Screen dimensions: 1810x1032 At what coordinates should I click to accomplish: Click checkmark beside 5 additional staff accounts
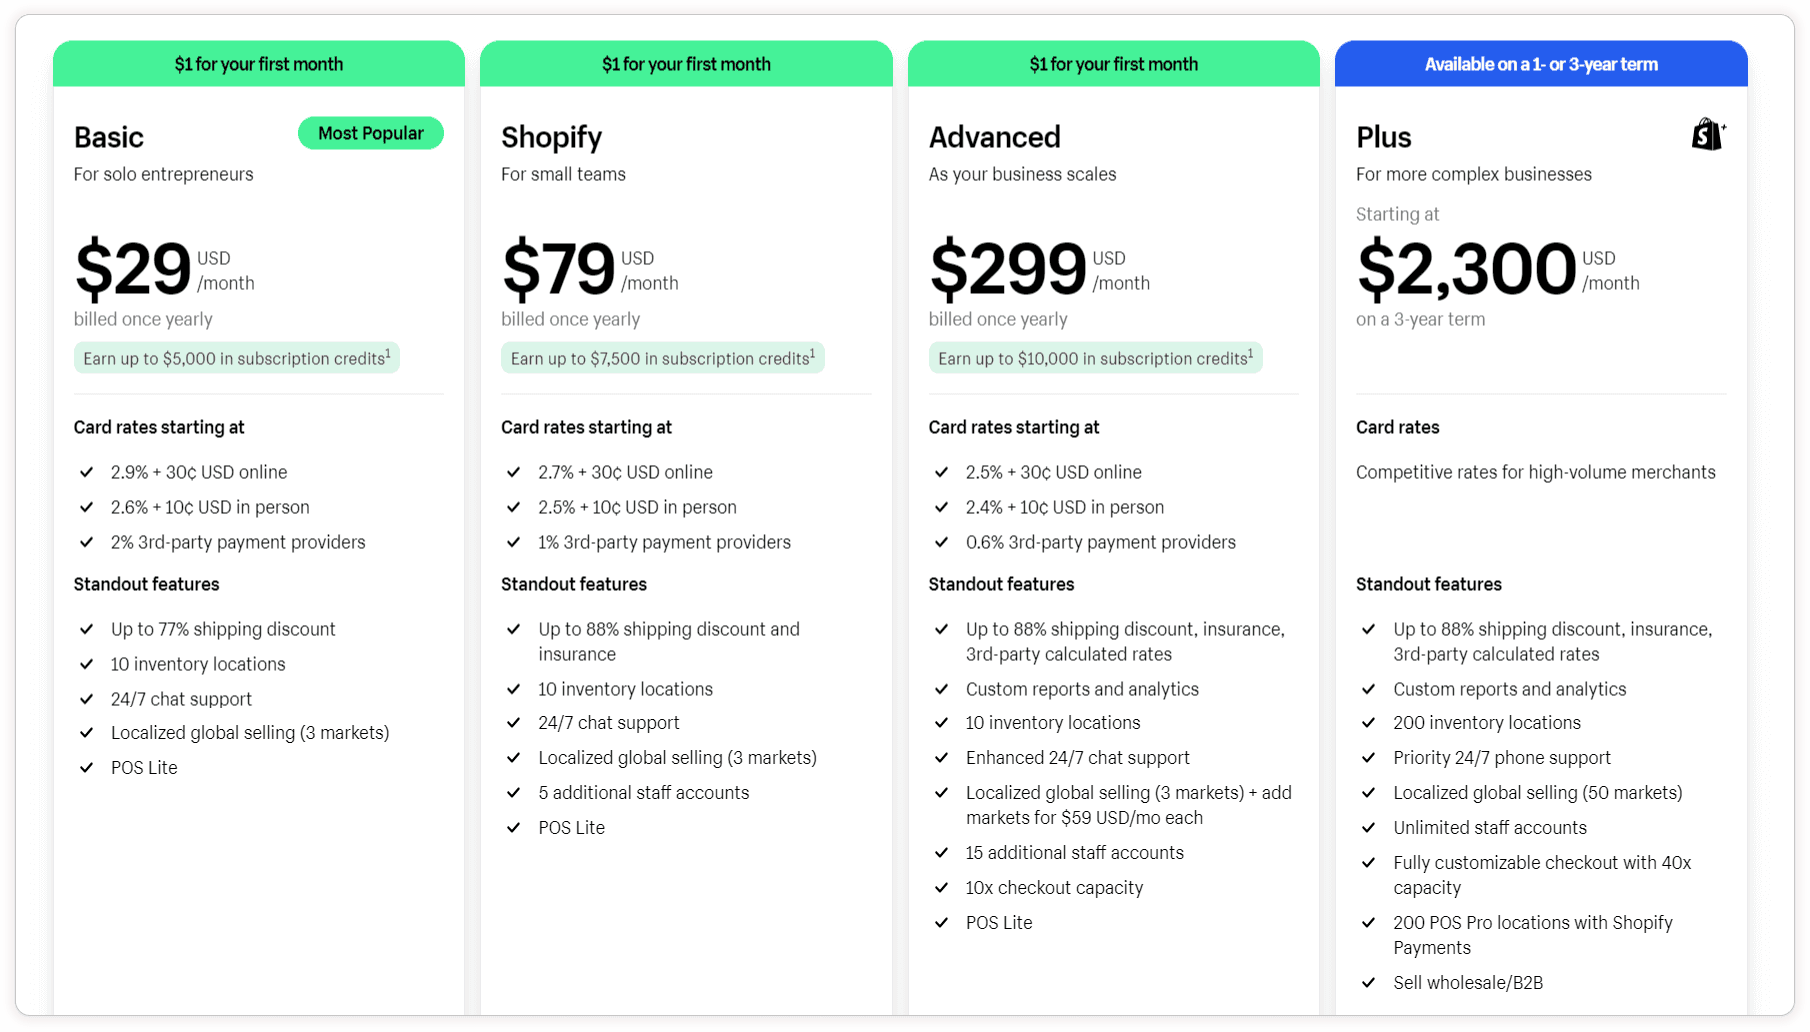514,793
